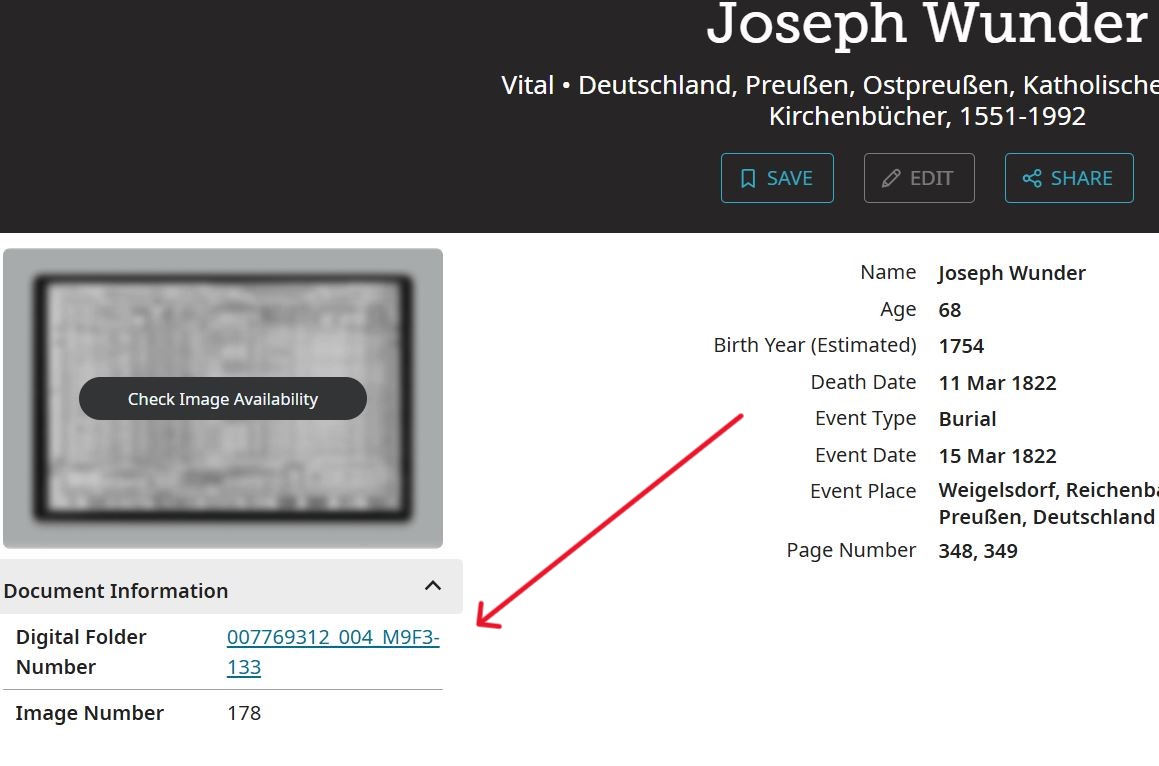Click the Digital Folder Number label
The width and height of the screenshot is (1159, 766).
click(x=81, y=652)
